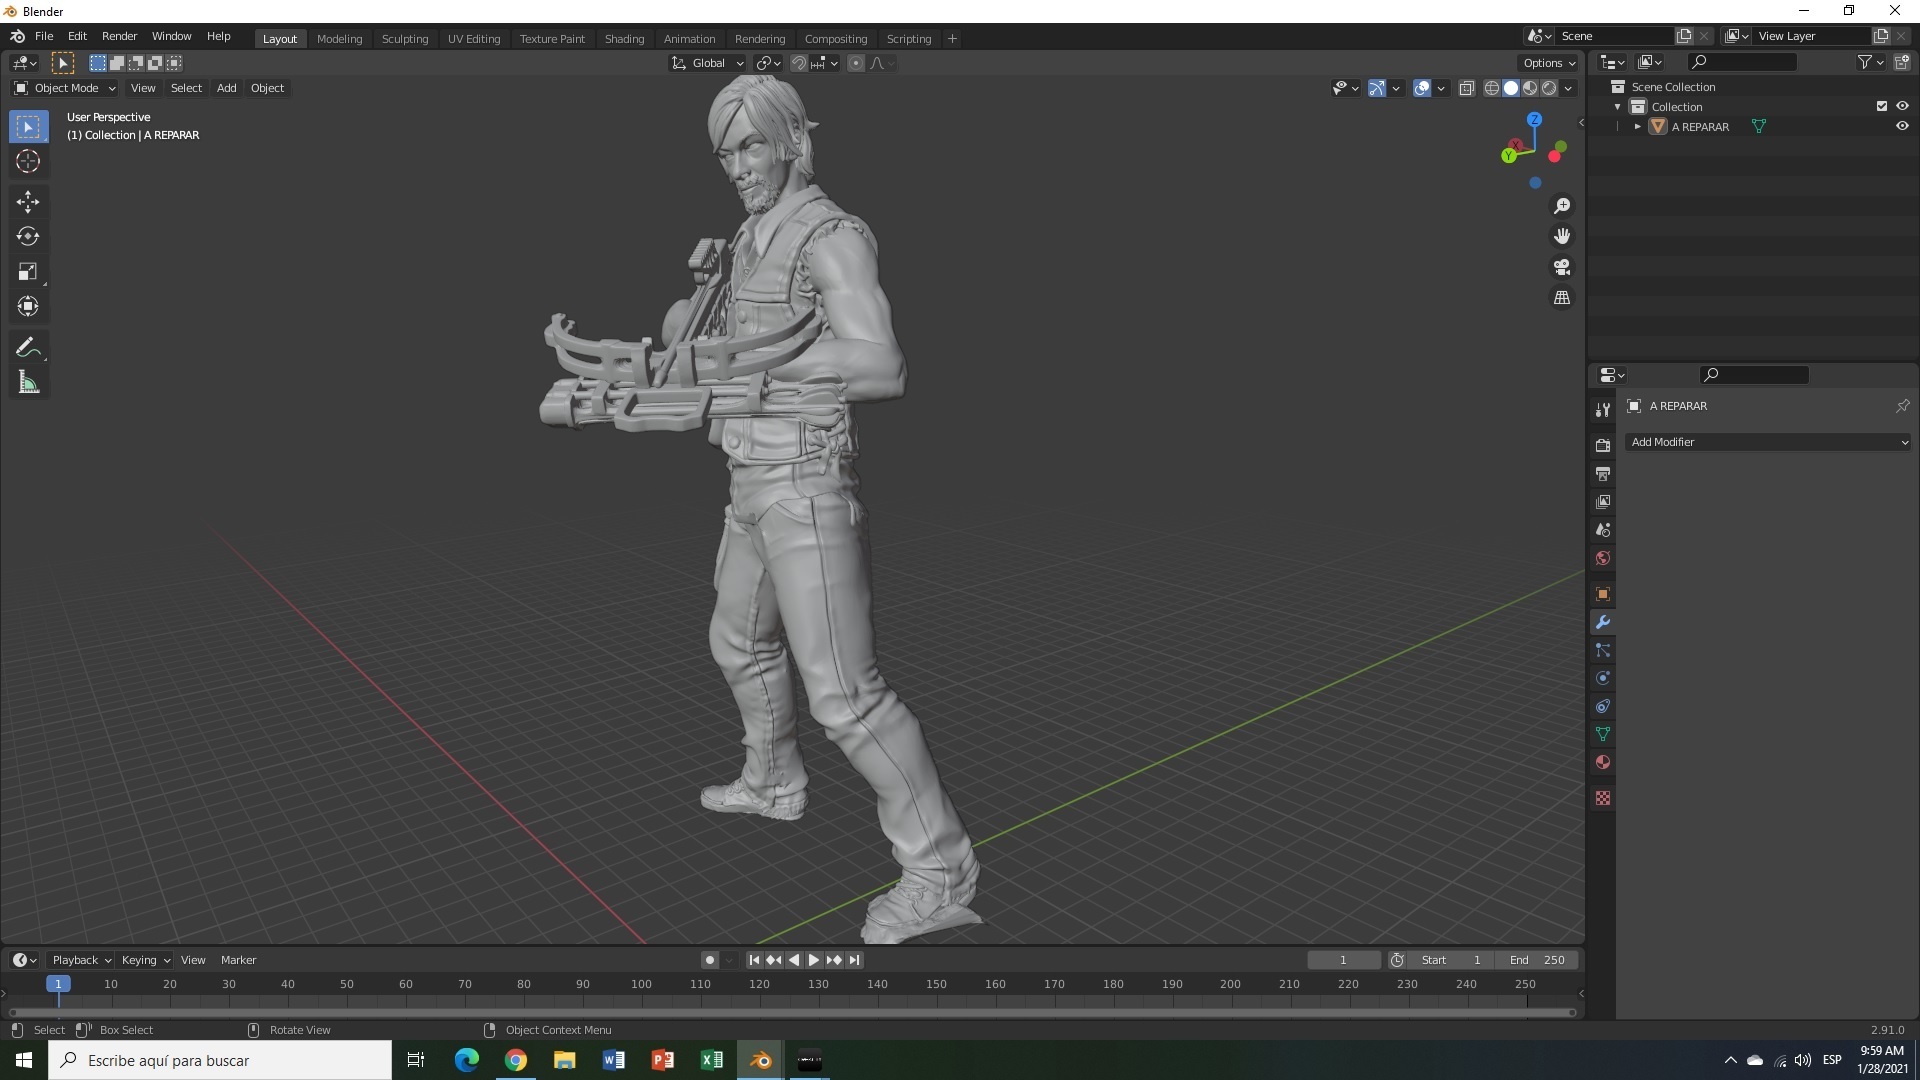The image size is (1920, 1080).
Task: Open Google Chrome from the taskbar
Action: tap(515, 1059)
